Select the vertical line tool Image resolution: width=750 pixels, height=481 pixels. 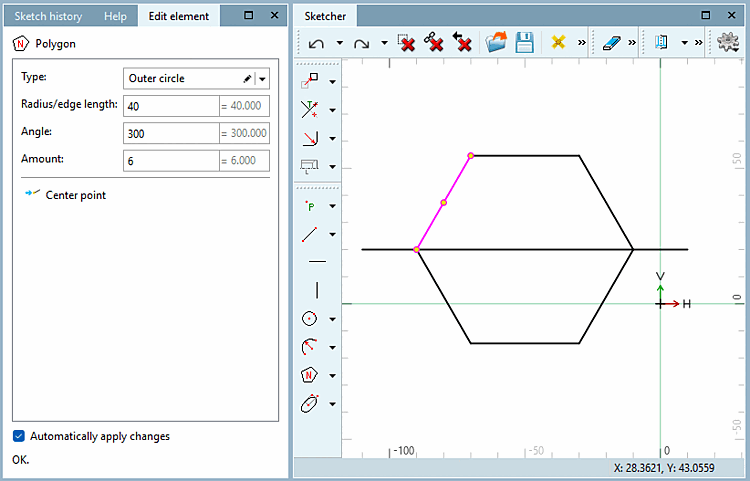coord(317,290)
